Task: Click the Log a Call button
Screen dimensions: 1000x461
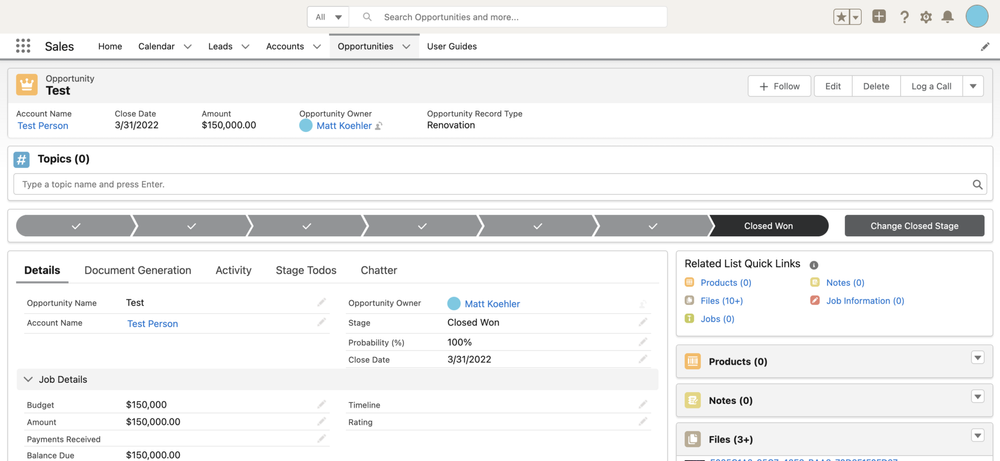Action: pyautogui.click(x=931, y=86)
